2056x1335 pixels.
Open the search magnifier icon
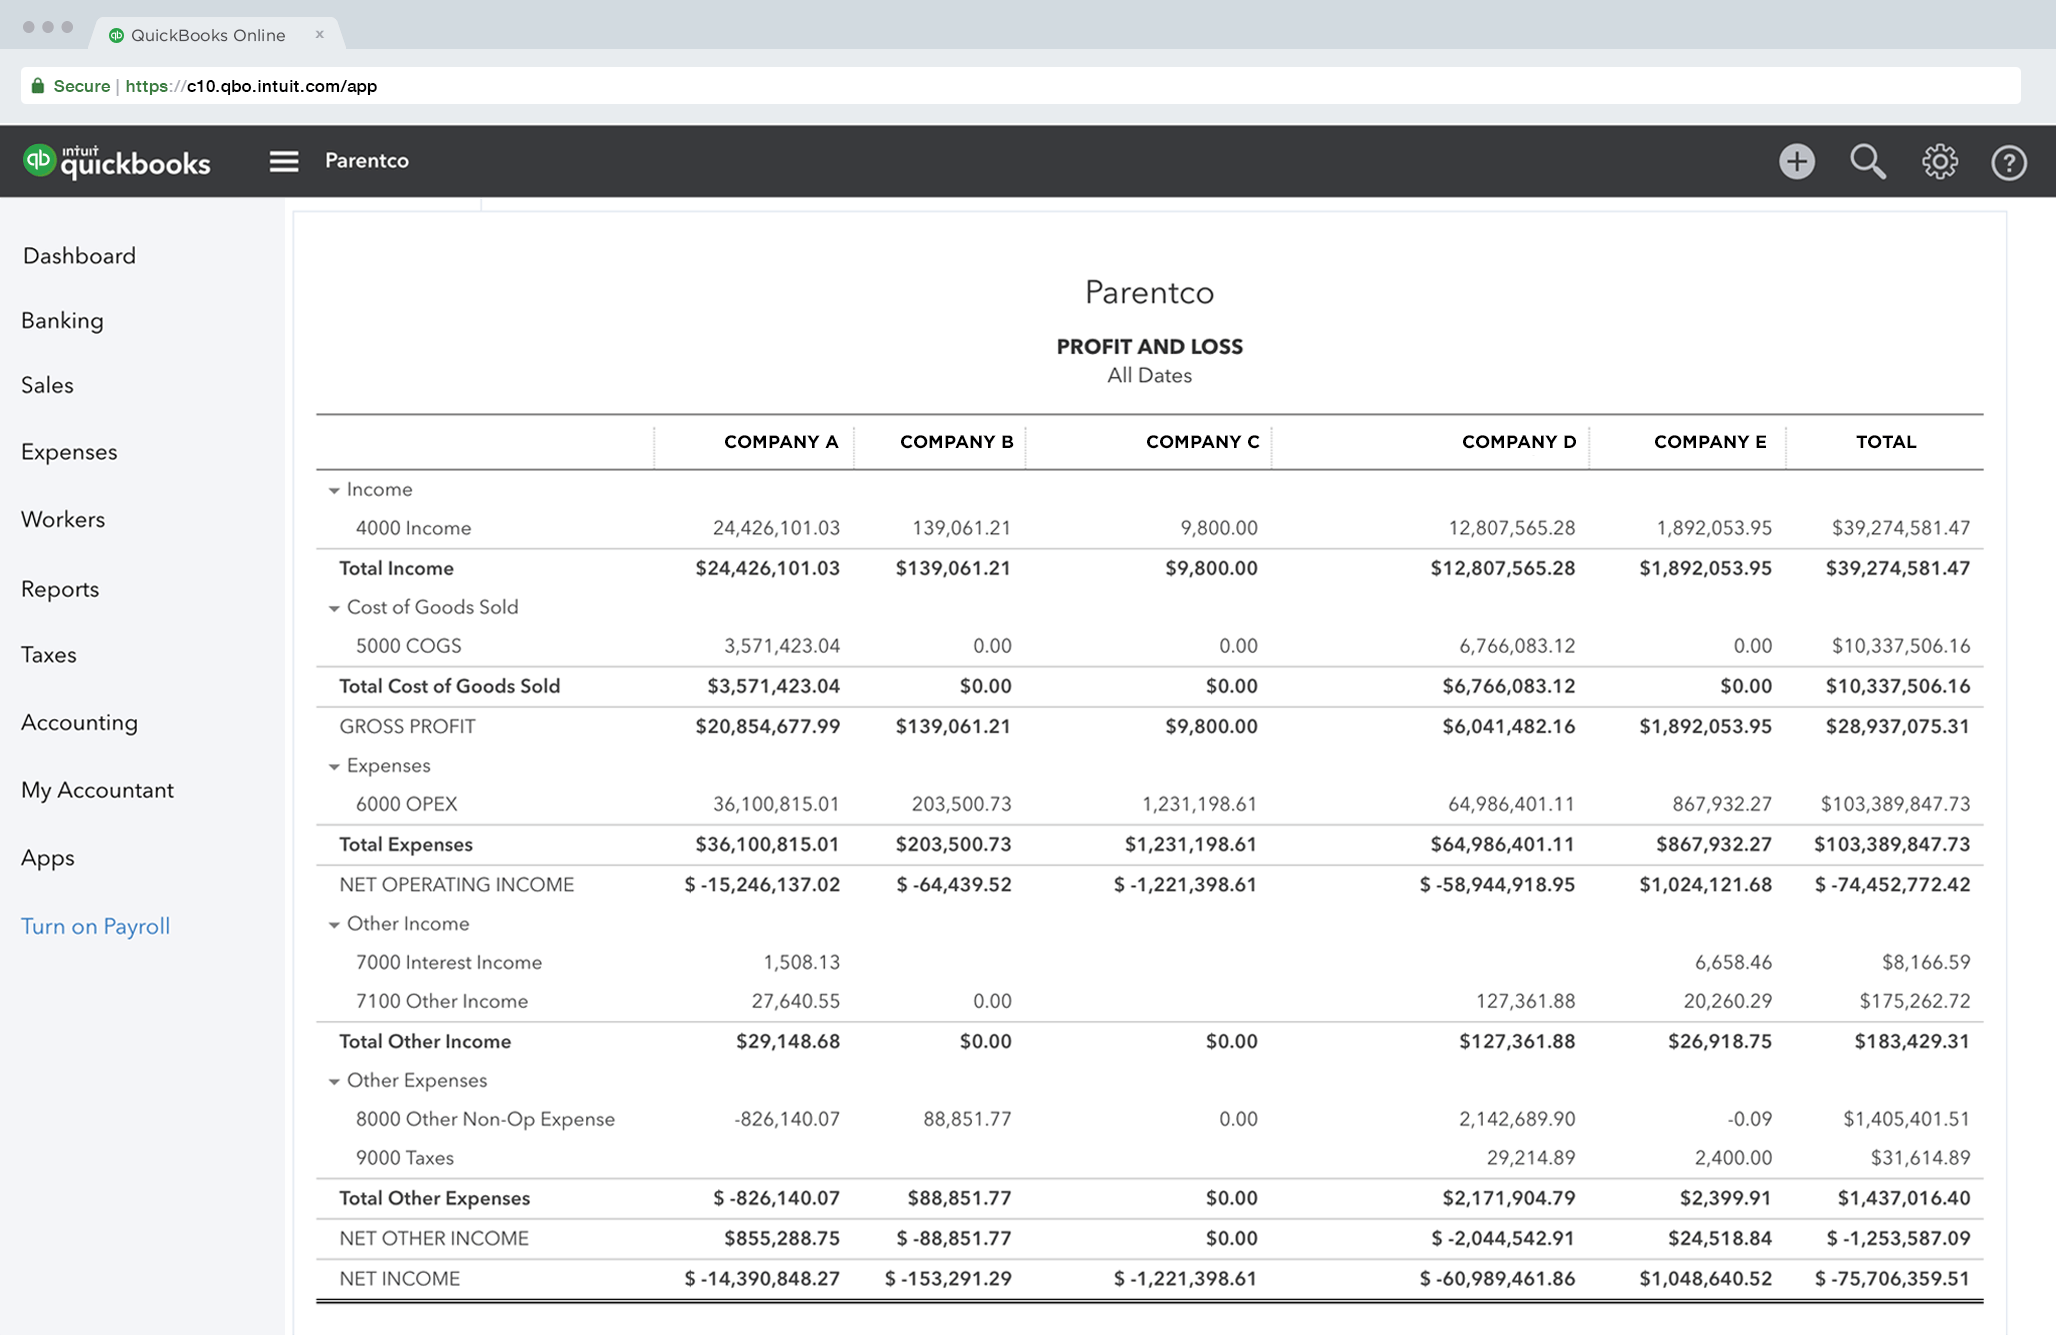1867,161
